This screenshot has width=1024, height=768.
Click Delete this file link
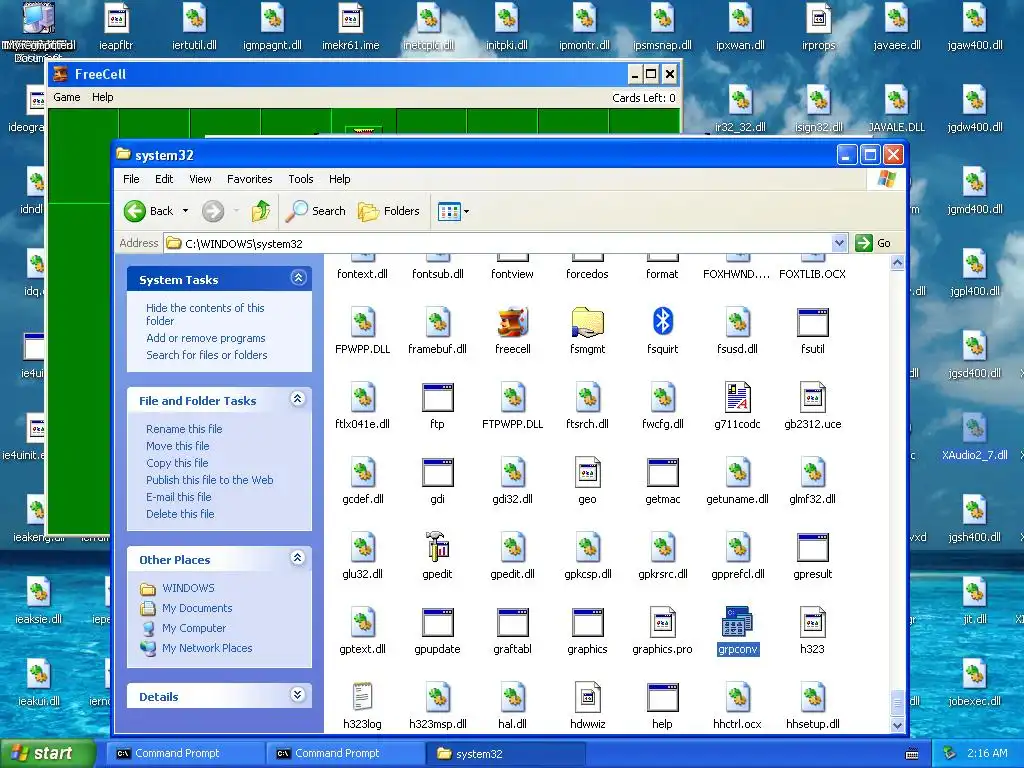pyautogui.click(x=180, y=514)
